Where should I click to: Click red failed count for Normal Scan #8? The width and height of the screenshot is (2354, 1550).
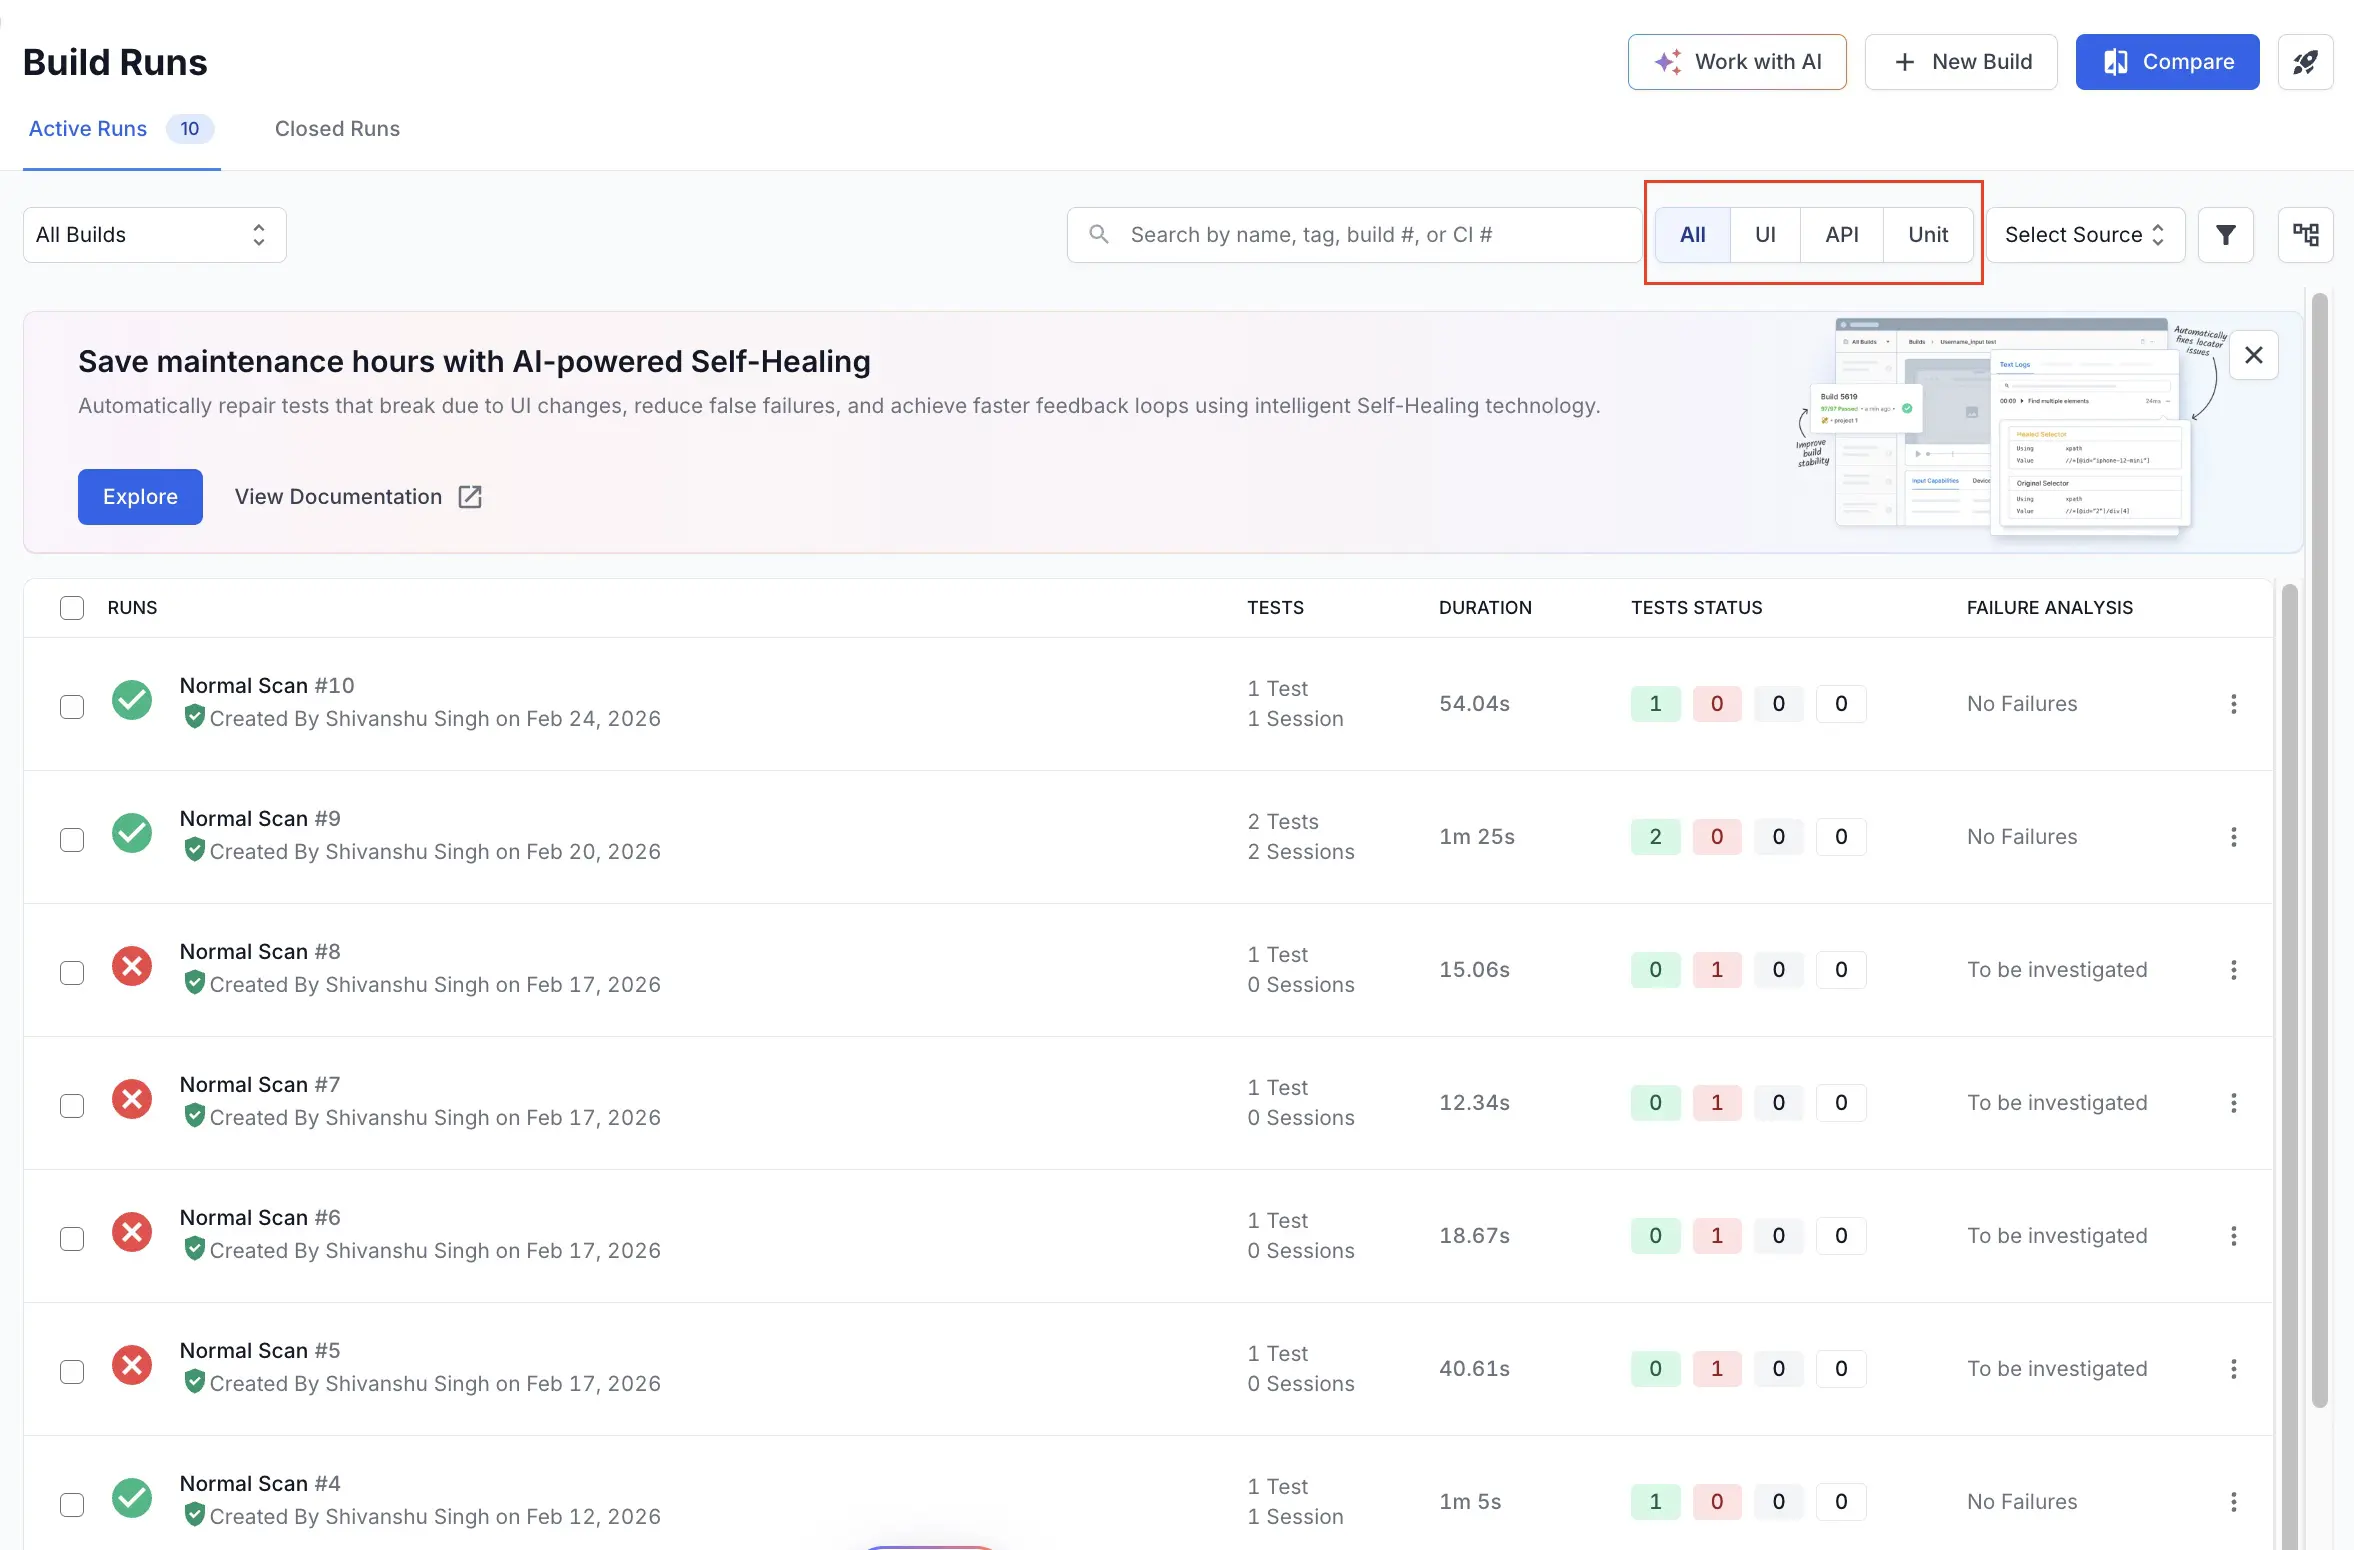point(1717,970)
